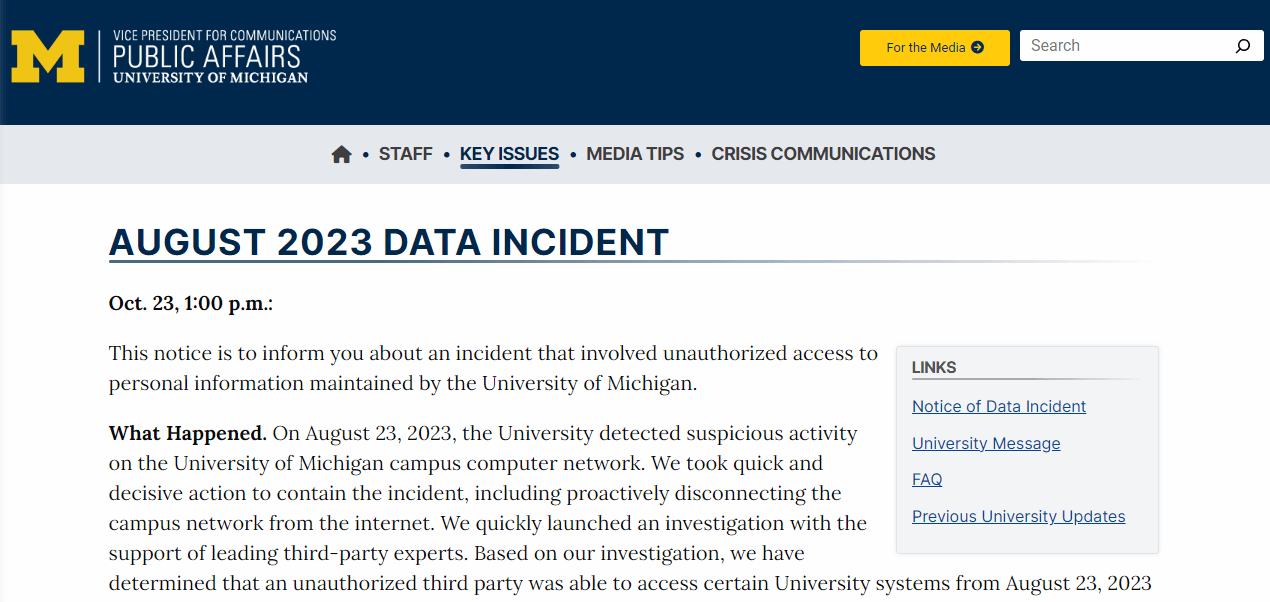Click the paragraph beginning "This notice is"
Image resolution: width=1270 pixels, height=602 pixels.
493,368
